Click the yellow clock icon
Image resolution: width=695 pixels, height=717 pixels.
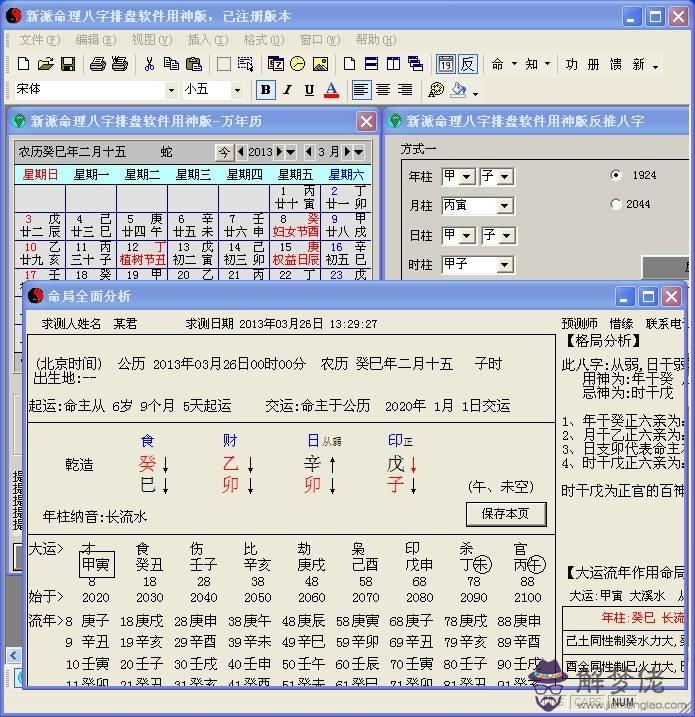pos(298,64)
